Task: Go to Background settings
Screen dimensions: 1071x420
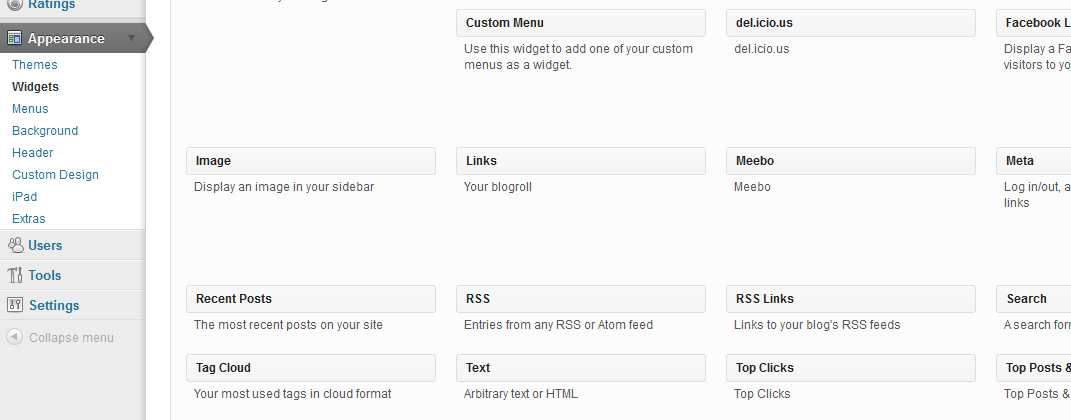Action: click(x=45, y=131)
